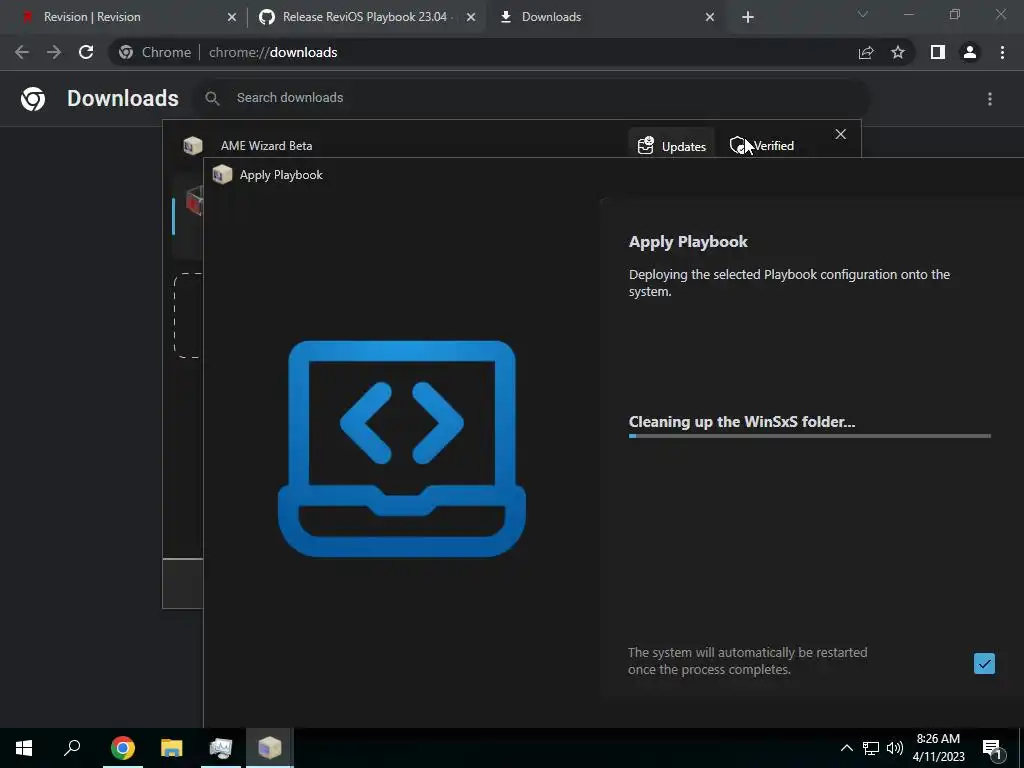Click the Chrome logo beside Downloads heading
The height and width of the screenshot is (768, 1024).
[33, 99]
